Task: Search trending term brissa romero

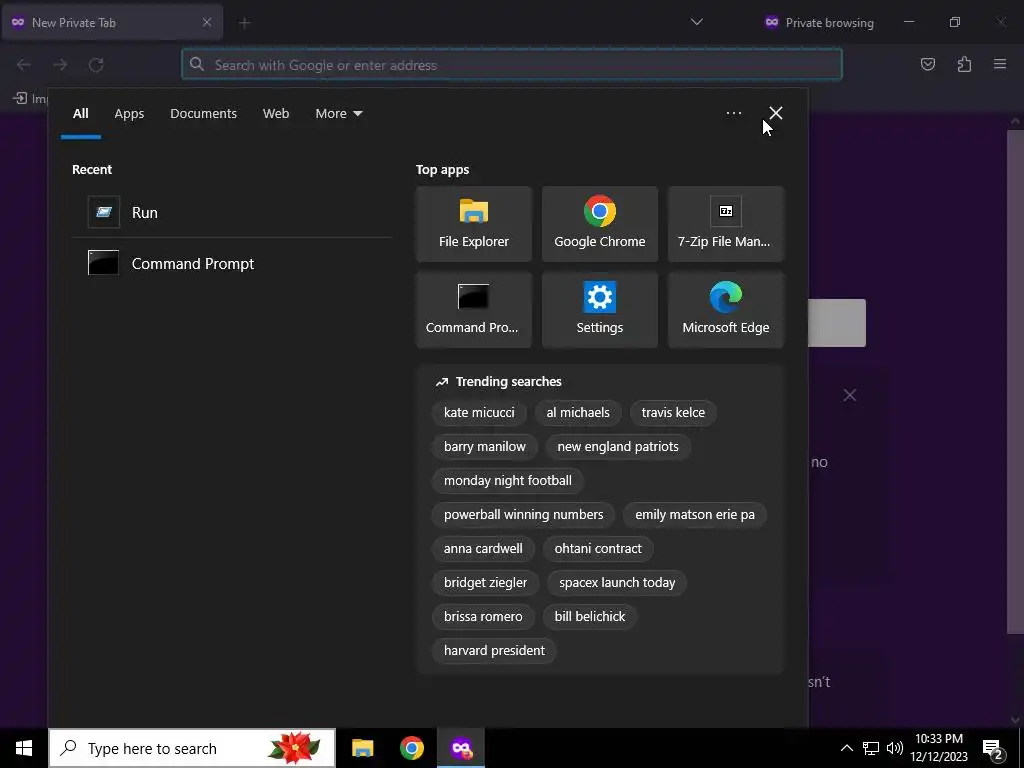Action: [483, 616]
